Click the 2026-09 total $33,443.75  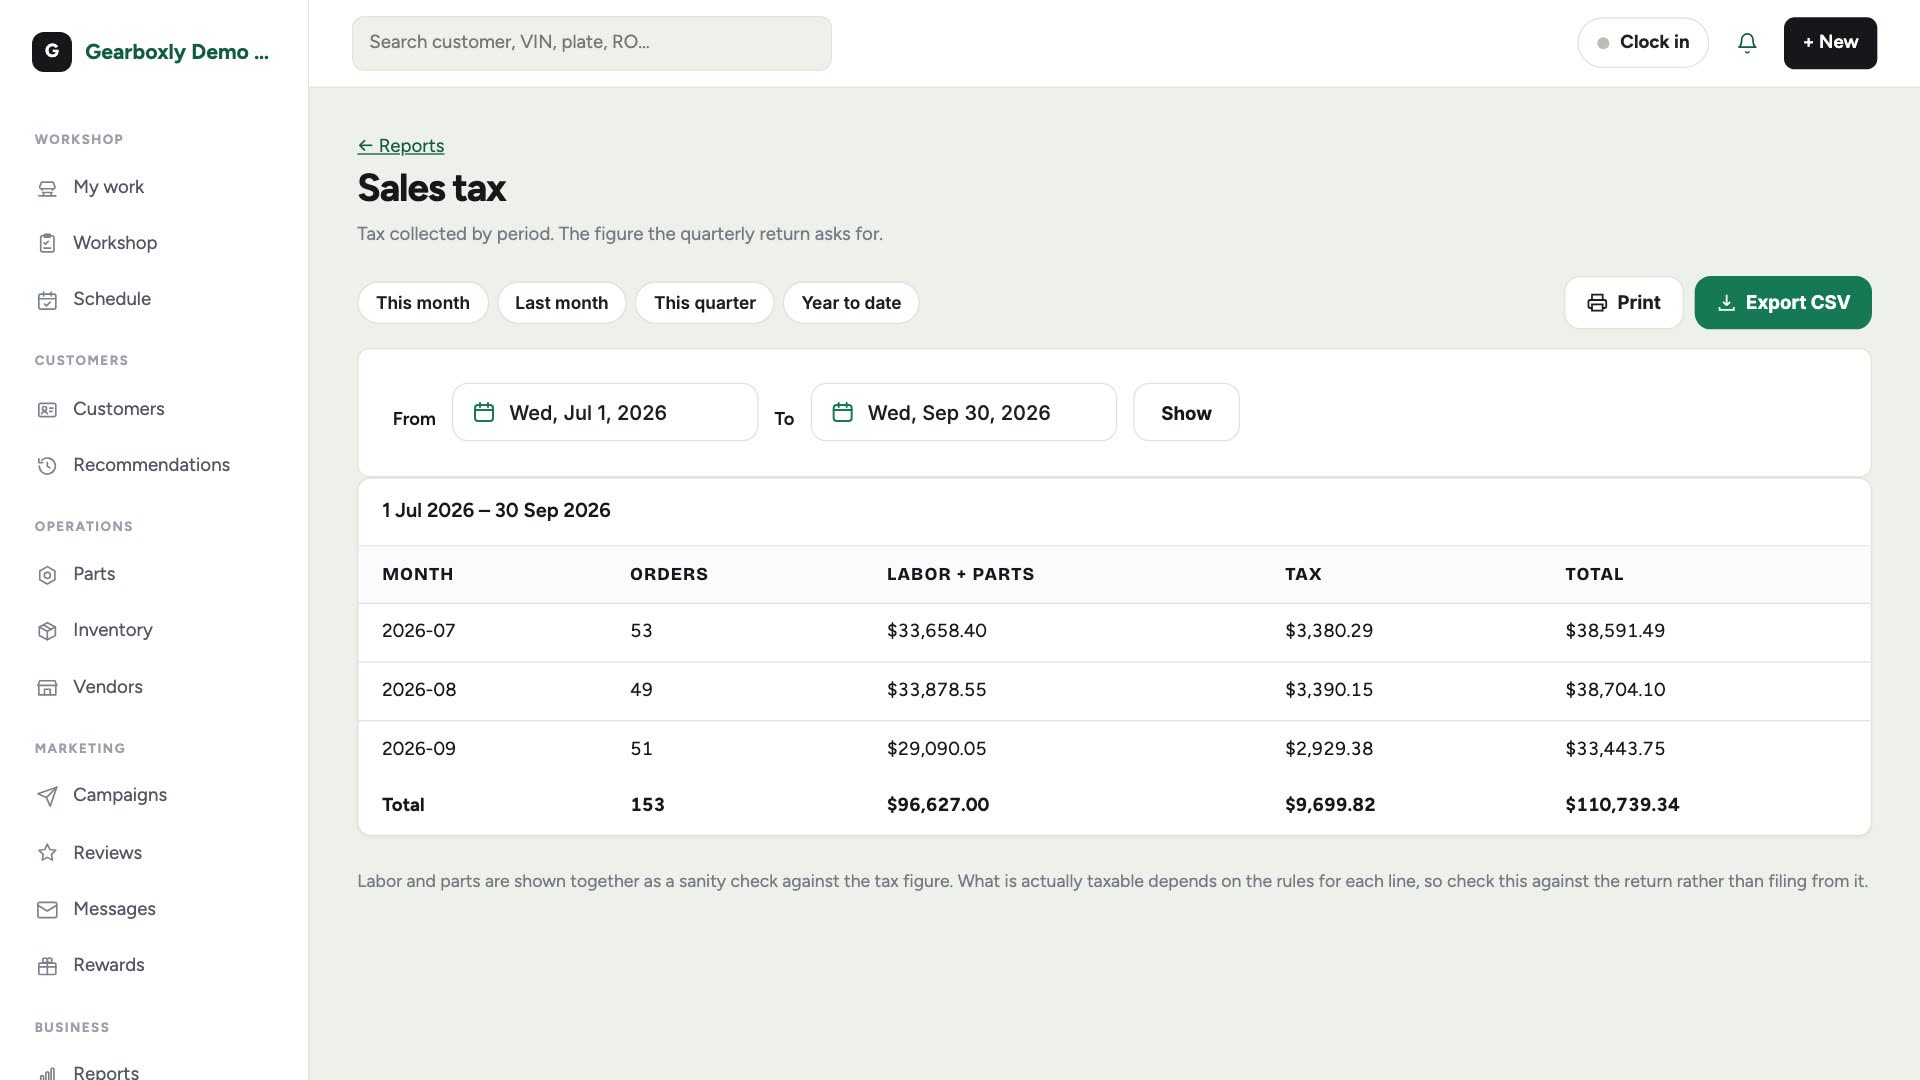pyautogui.click(x=1615, y=749)
